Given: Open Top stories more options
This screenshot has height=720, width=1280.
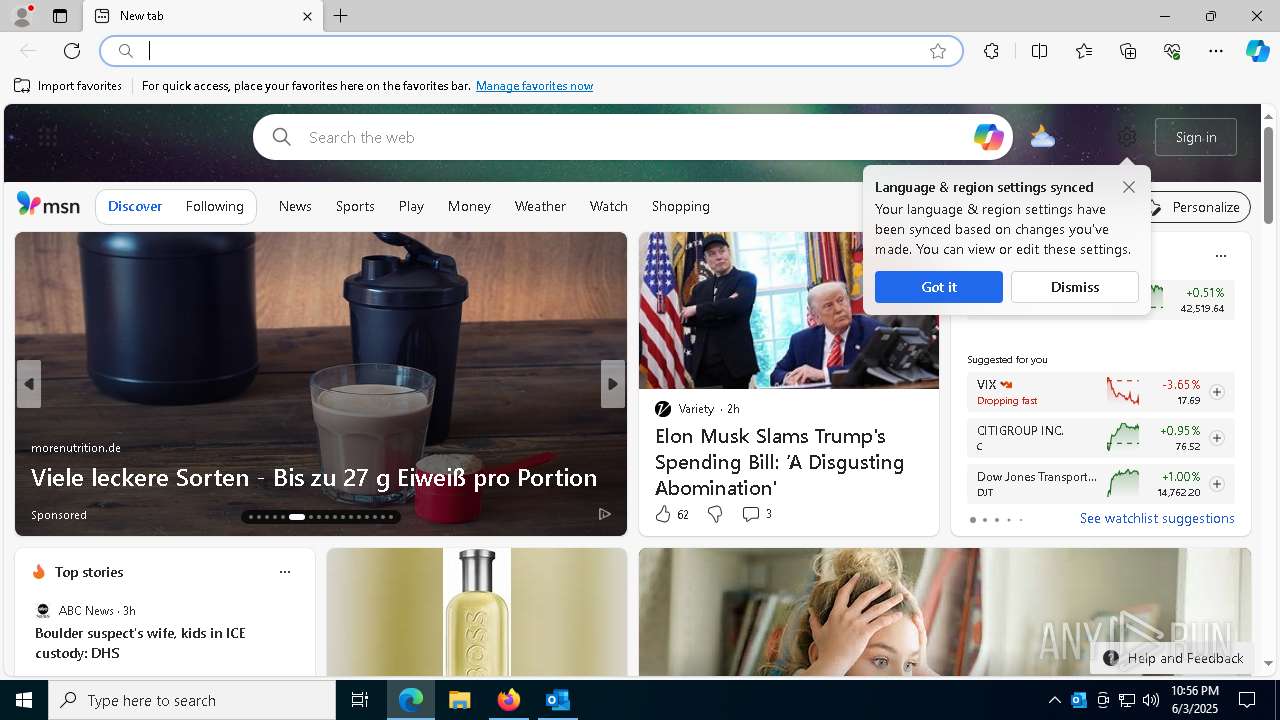Looking at the screenshot, I should (285, 572).
